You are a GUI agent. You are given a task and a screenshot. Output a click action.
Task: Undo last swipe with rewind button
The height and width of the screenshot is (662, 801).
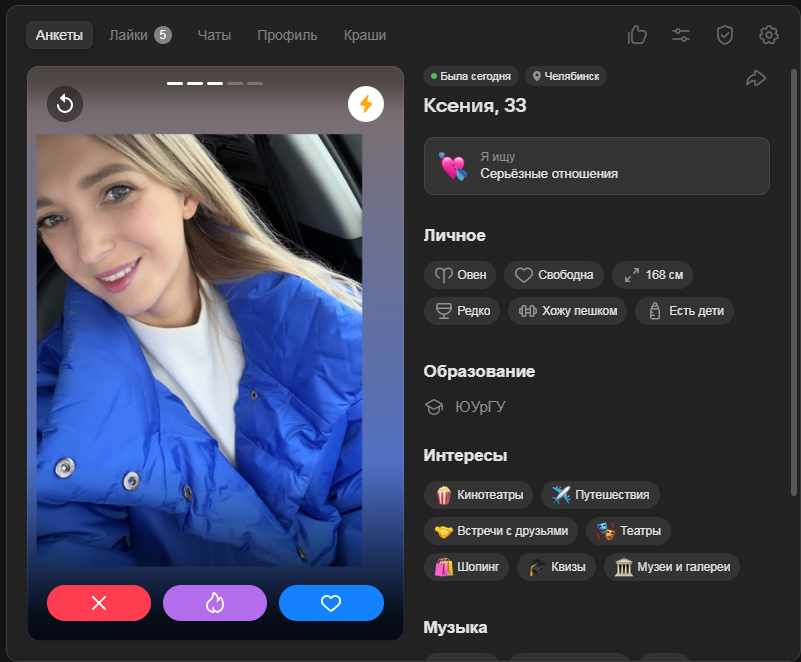65,104
